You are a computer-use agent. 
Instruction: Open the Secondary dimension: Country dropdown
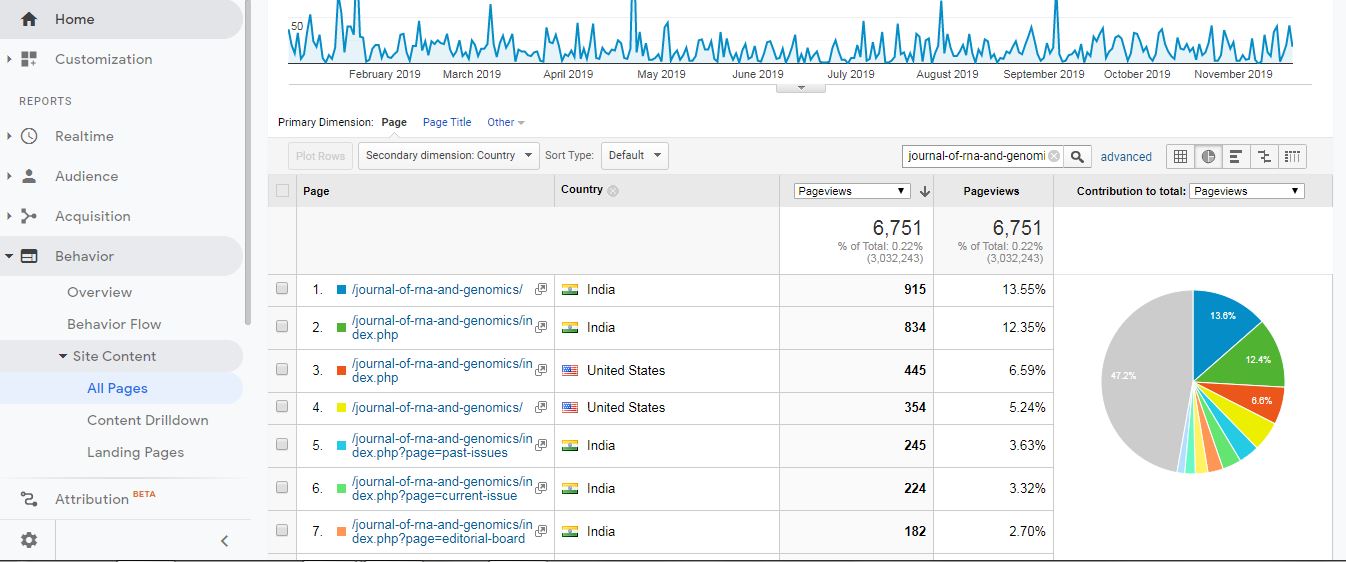point(449,156)
